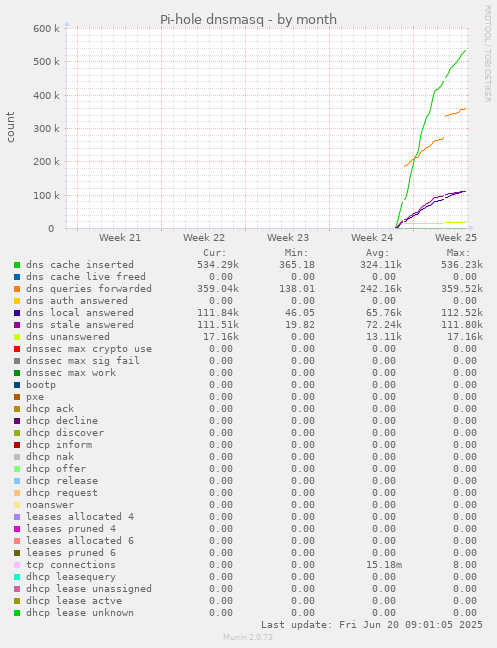Image resolution: width=497 pixels, height=648 pixels.
Task: Click the tcp connections max '8.00'
Action: click(x=465, y=565)
